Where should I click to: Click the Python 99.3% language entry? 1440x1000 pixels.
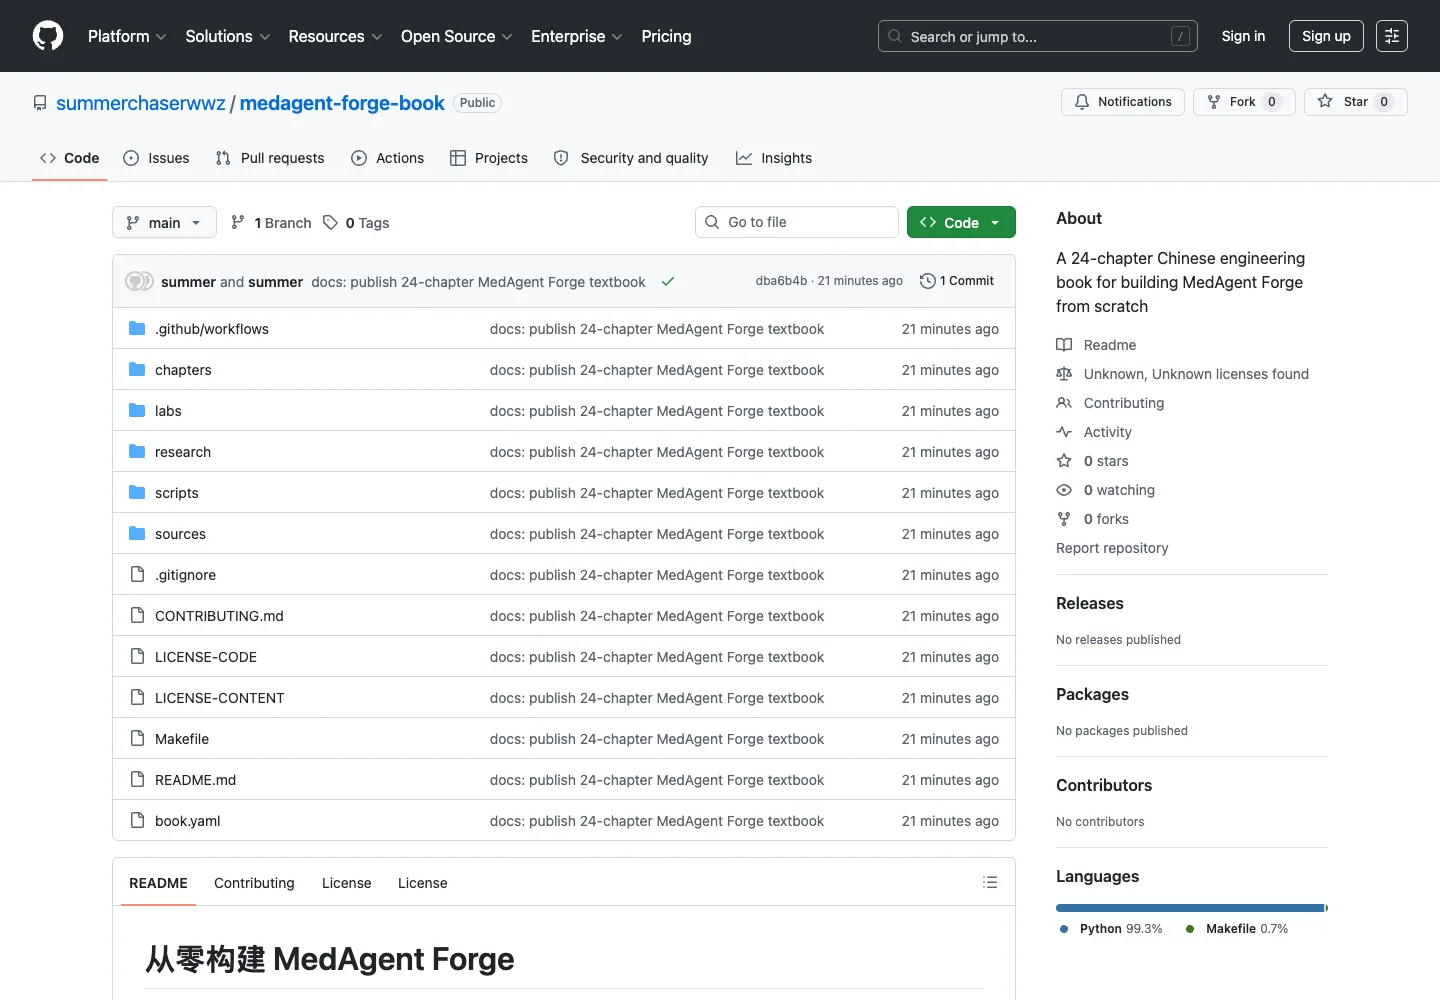pos(1111,929)
